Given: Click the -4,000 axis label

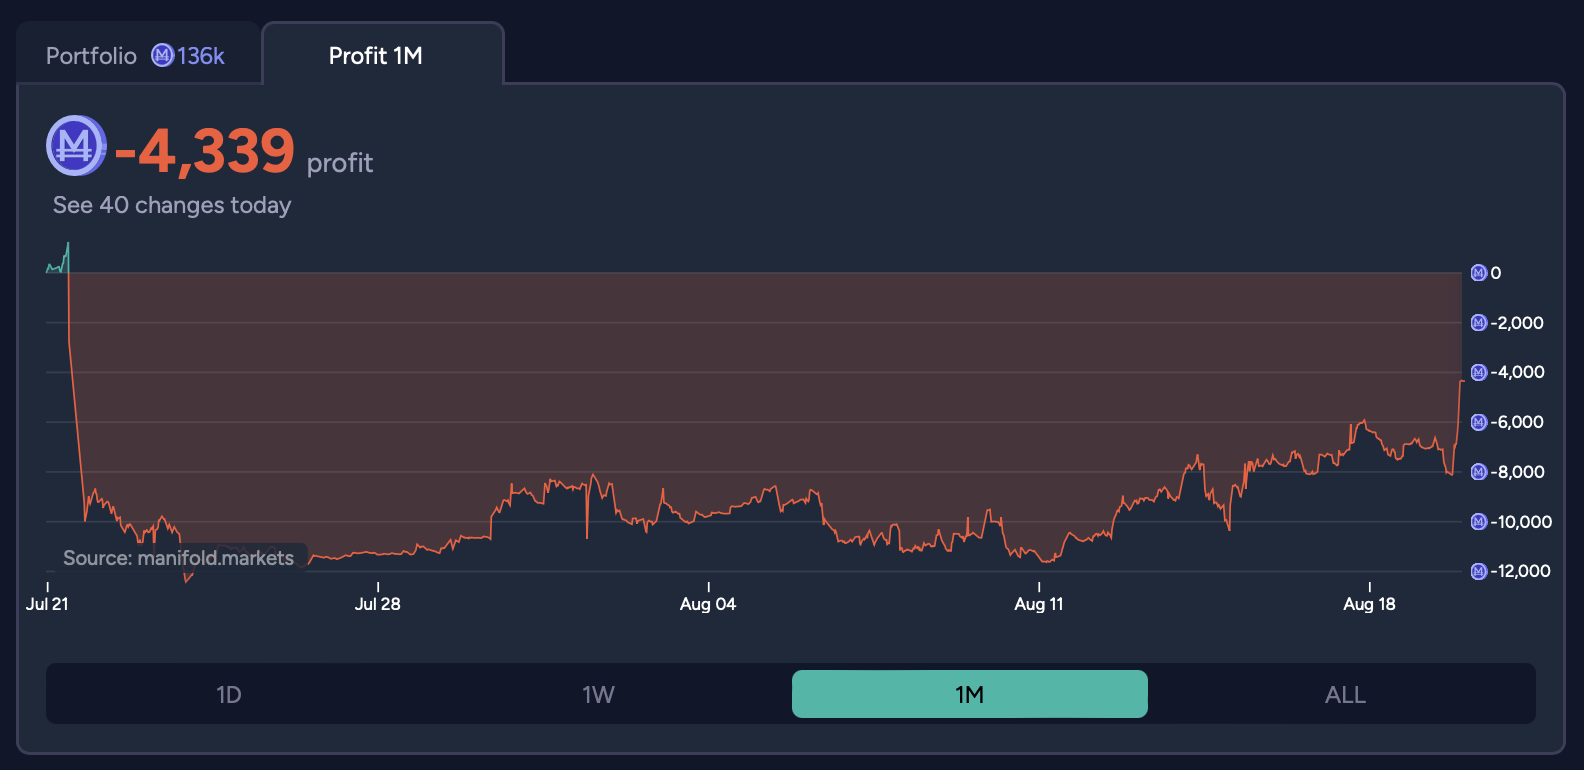Looking at the screenshot, I should click(x=1517, y=372).
